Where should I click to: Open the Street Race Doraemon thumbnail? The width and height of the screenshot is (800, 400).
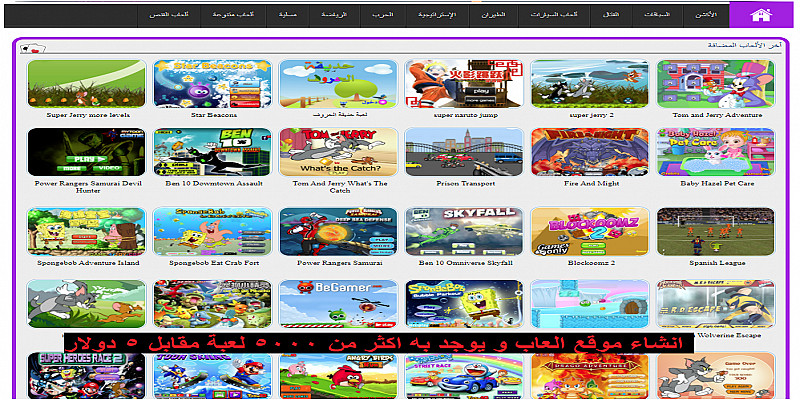464,376
